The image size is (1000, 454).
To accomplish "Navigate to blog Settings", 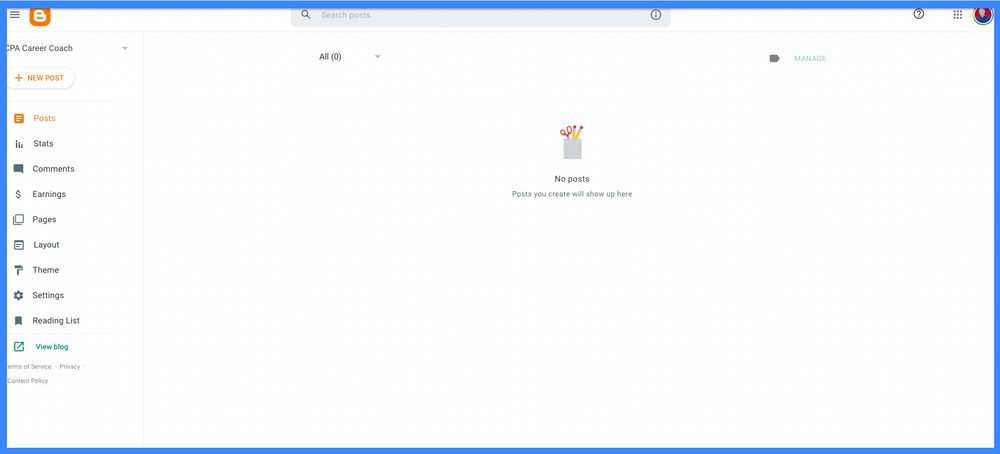I will 48,295.
